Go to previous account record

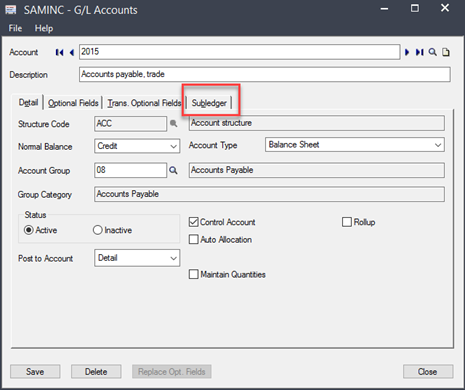pos(71,52)
